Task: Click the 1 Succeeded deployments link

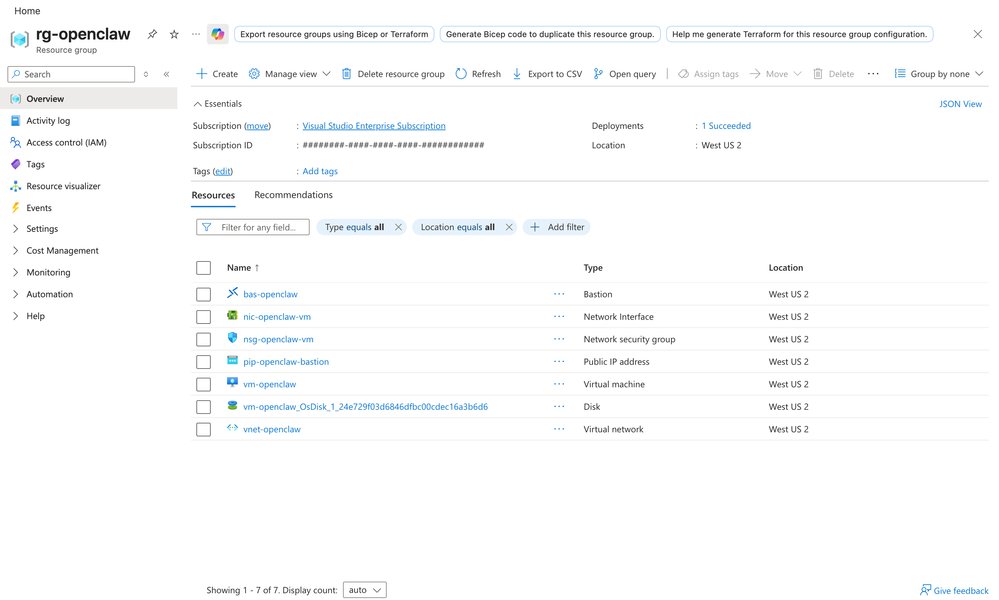Action: pos(725,125)
